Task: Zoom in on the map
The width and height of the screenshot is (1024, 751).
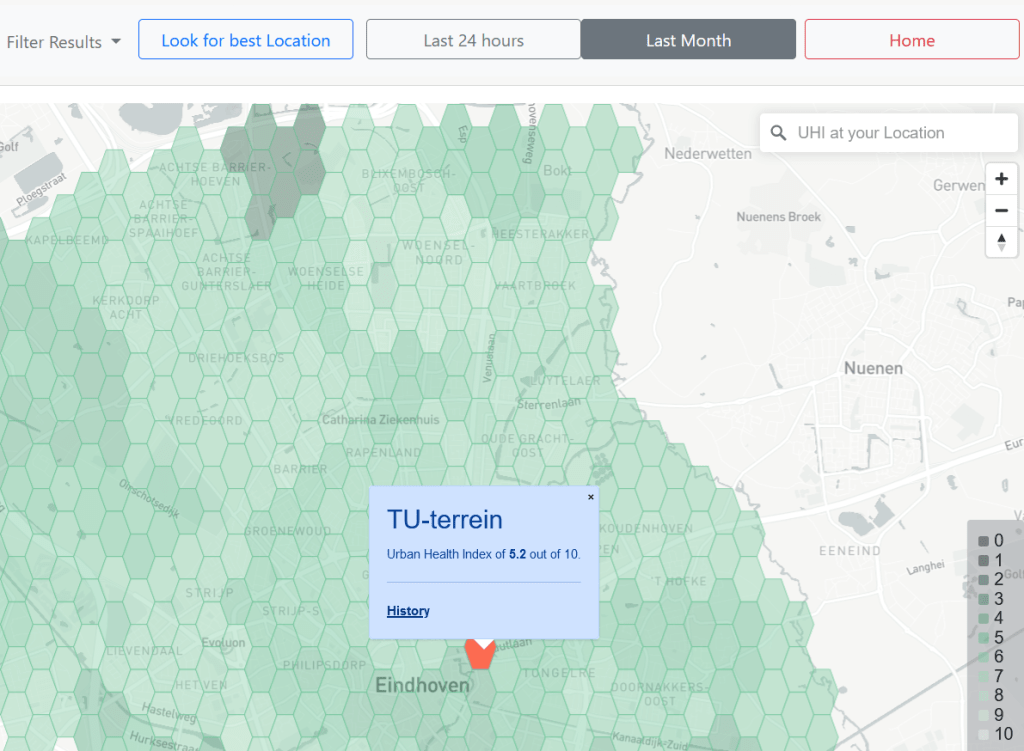Action: [1001, 179]
